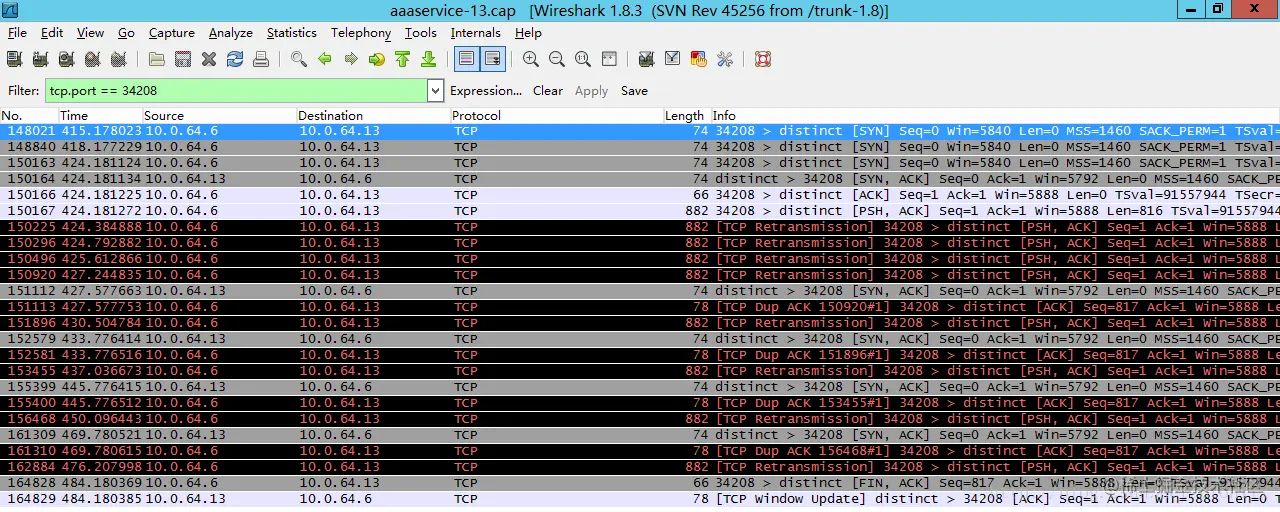The width and height of the screenshot is (1280, 512).
Task: Open the Analyze menu
Action: click(x=231, y=33)
